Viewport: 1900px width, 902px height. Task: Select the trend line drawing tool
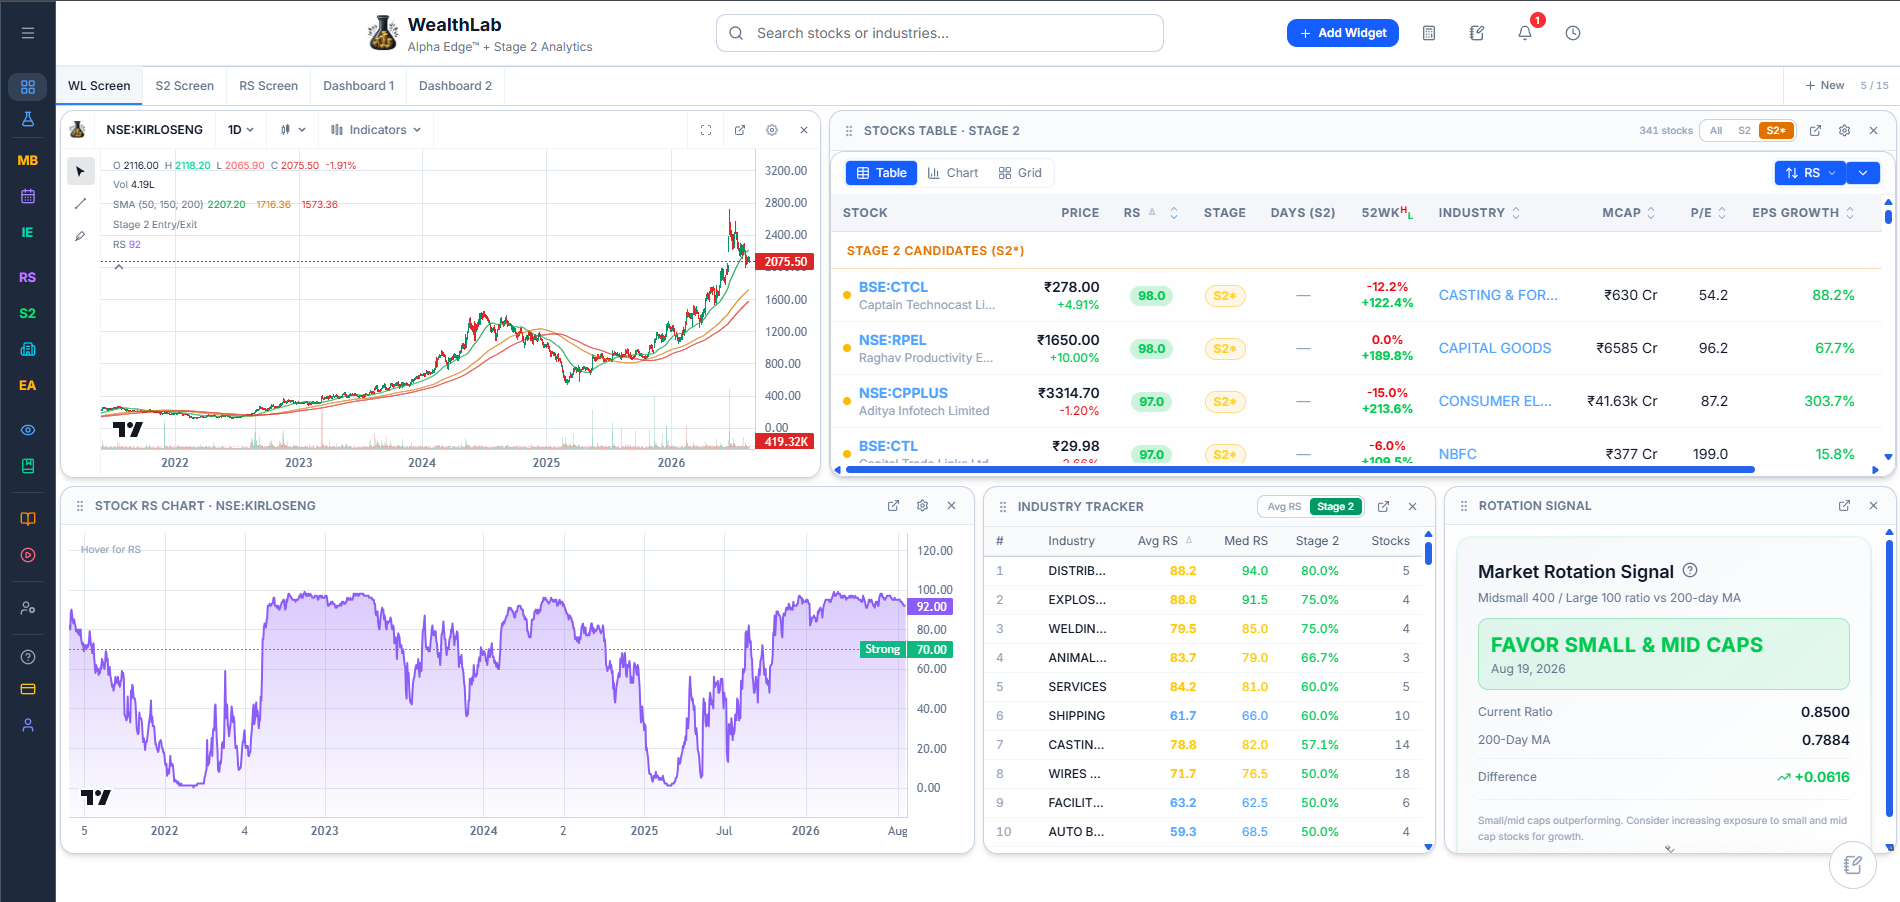81,204
